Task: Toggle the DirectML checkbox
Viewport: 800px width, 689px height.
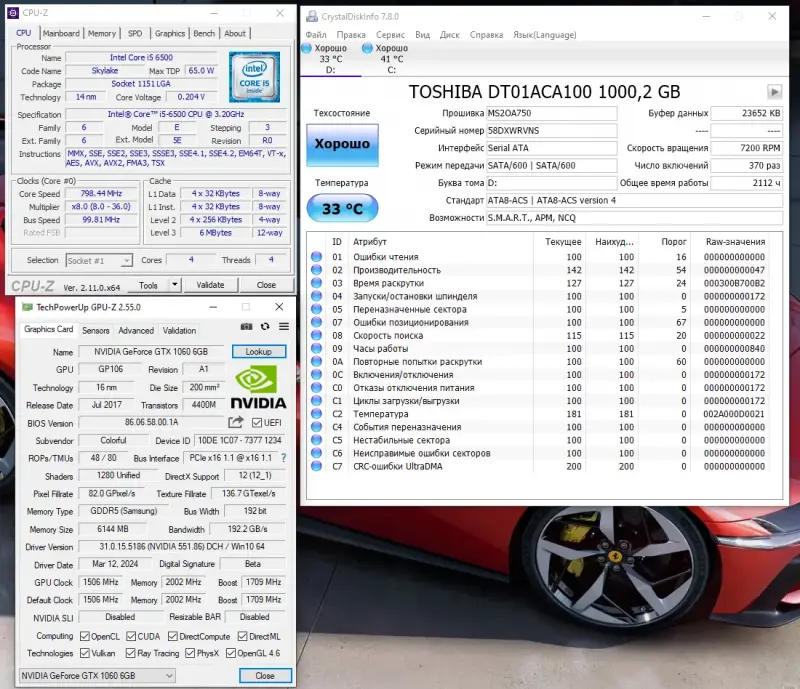Action: tap(243, 636)
